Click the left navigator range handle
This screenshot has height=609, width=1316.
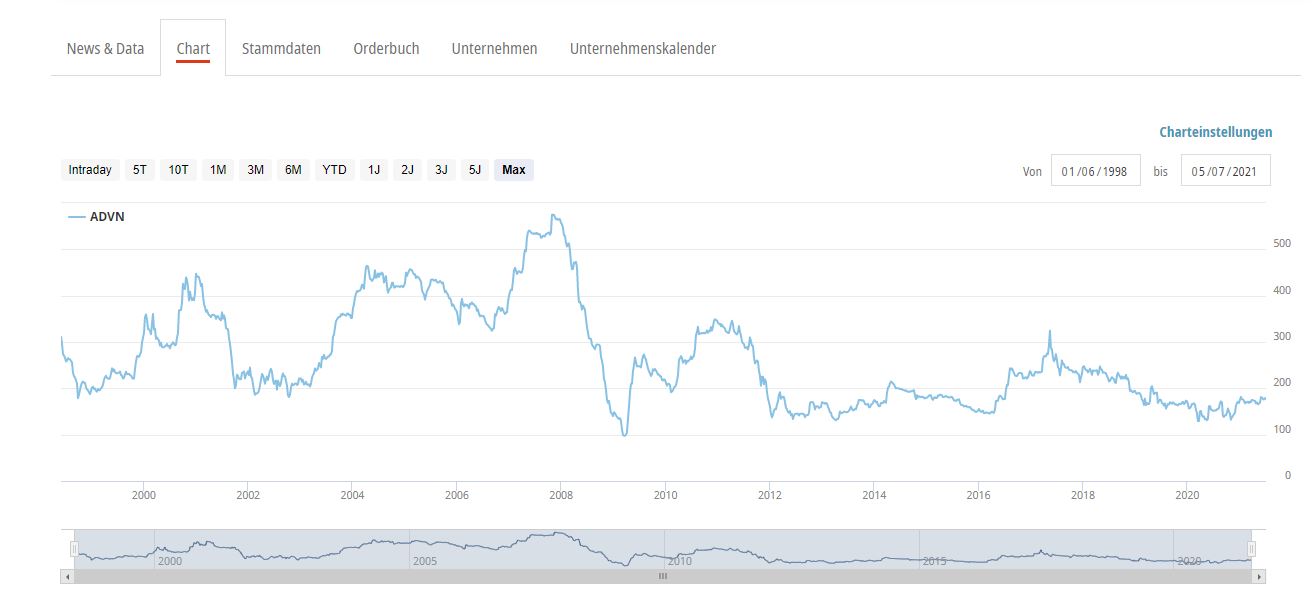coord(73,548)
